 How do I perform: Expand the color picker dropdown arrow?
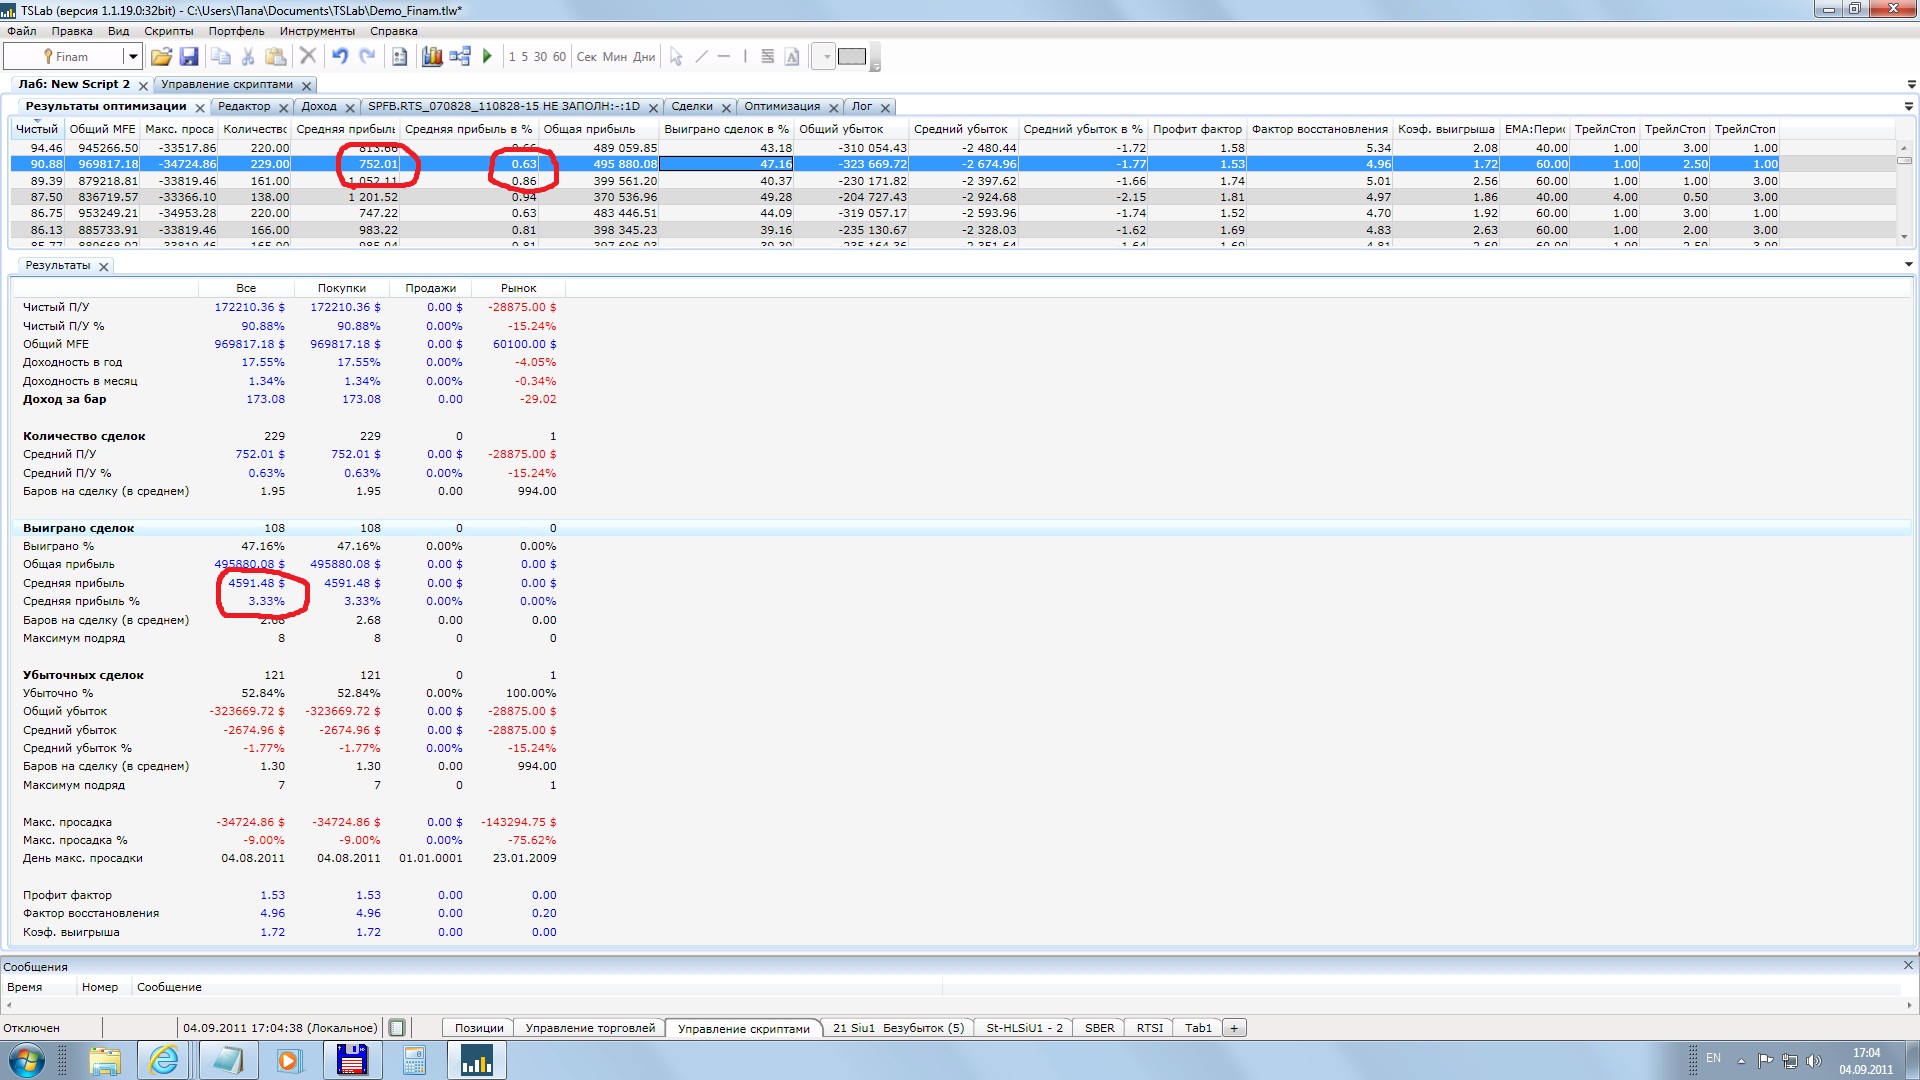tap(826, 57)
